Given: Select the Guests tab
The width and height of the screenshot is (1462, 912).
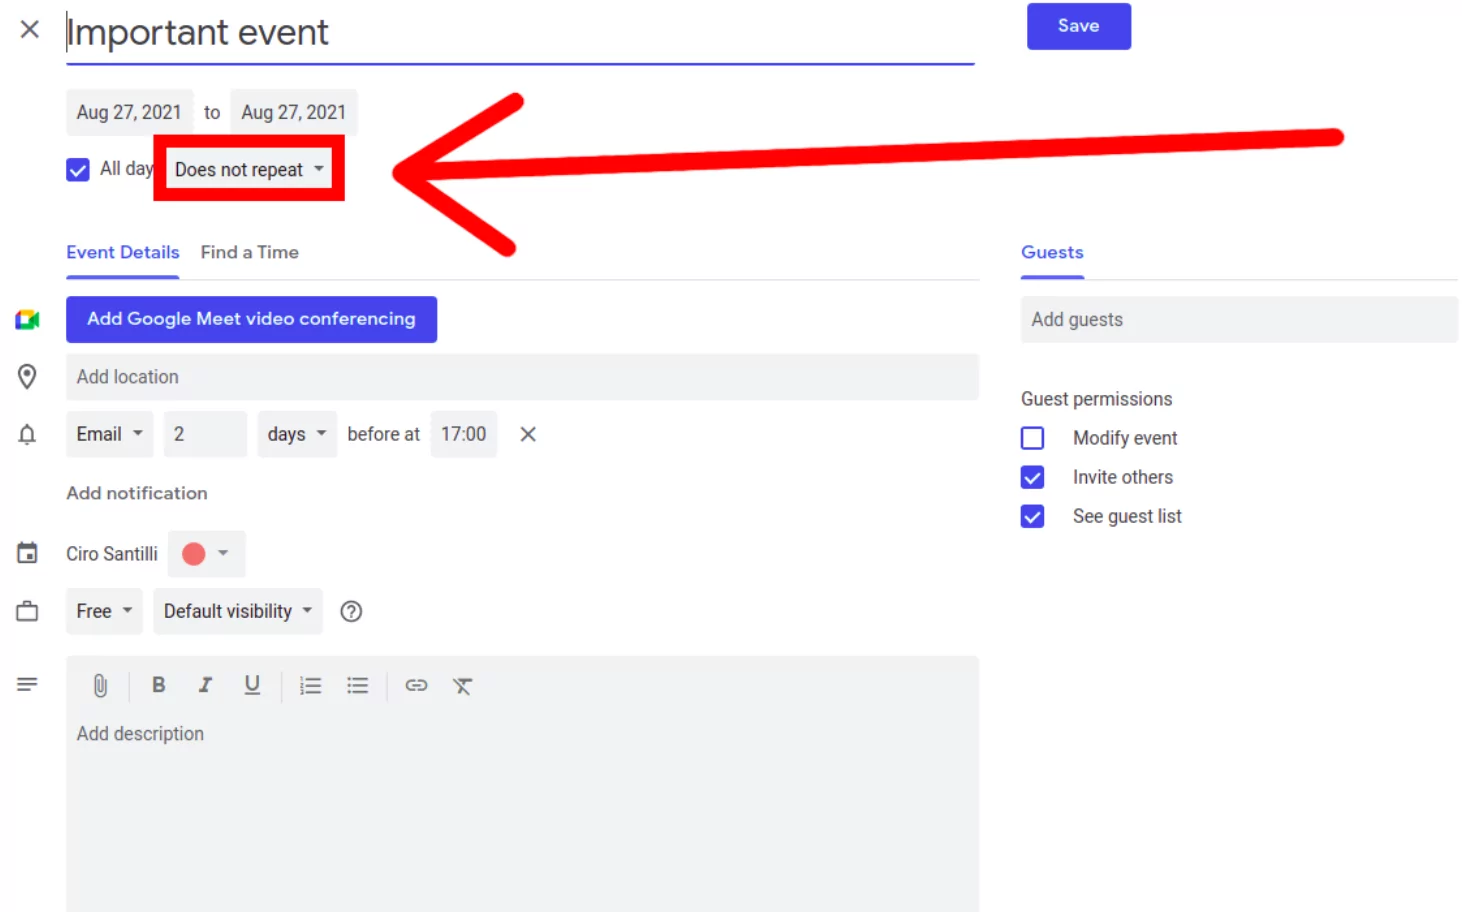Looking at the screenshot, I should 1052,253.
